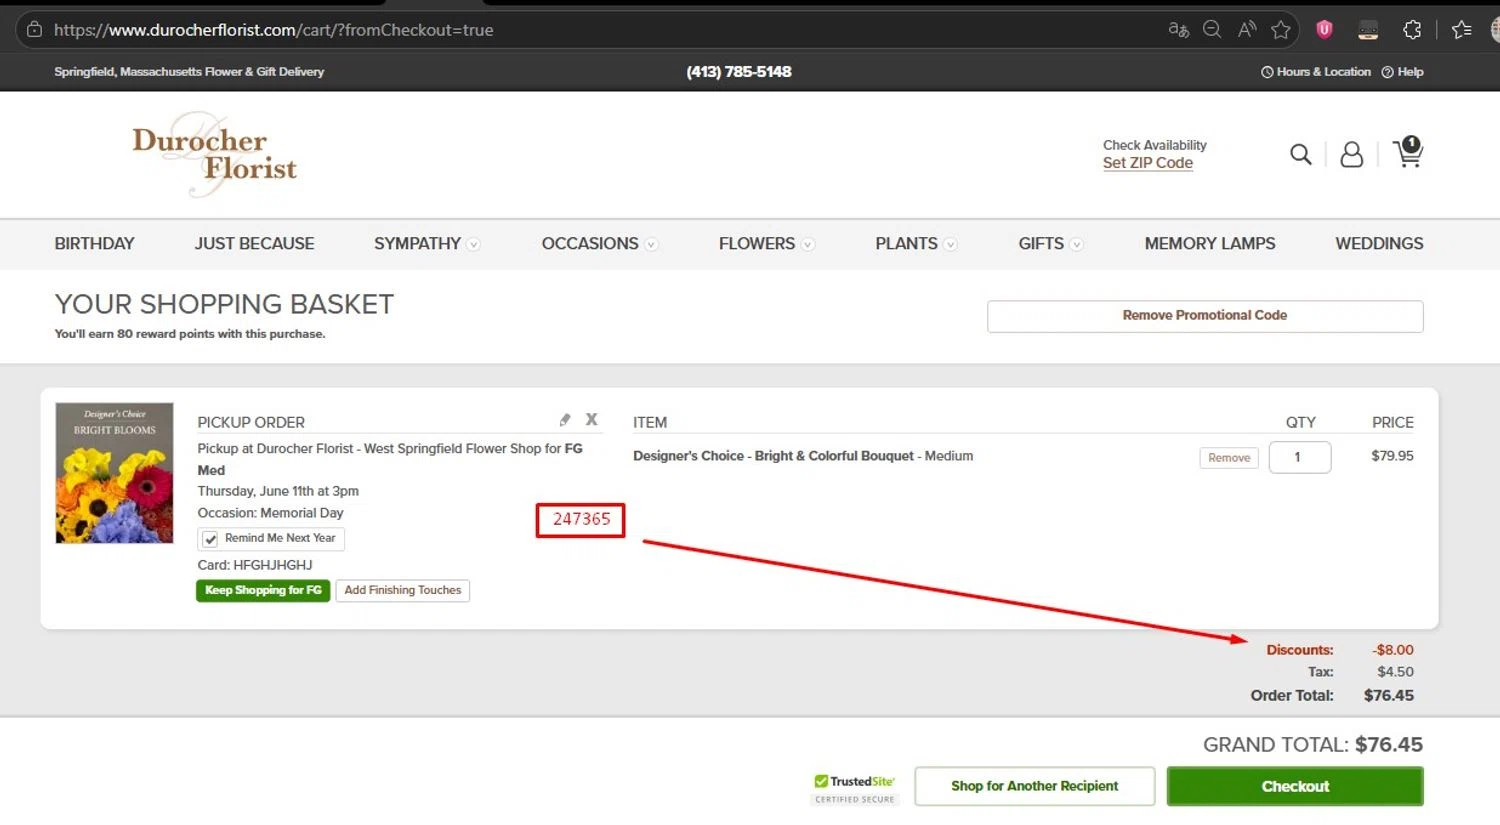The width and height of the screenshot is (1500, 825).
Task: Click the Durocher Florist logo
Action: (214, 154)
